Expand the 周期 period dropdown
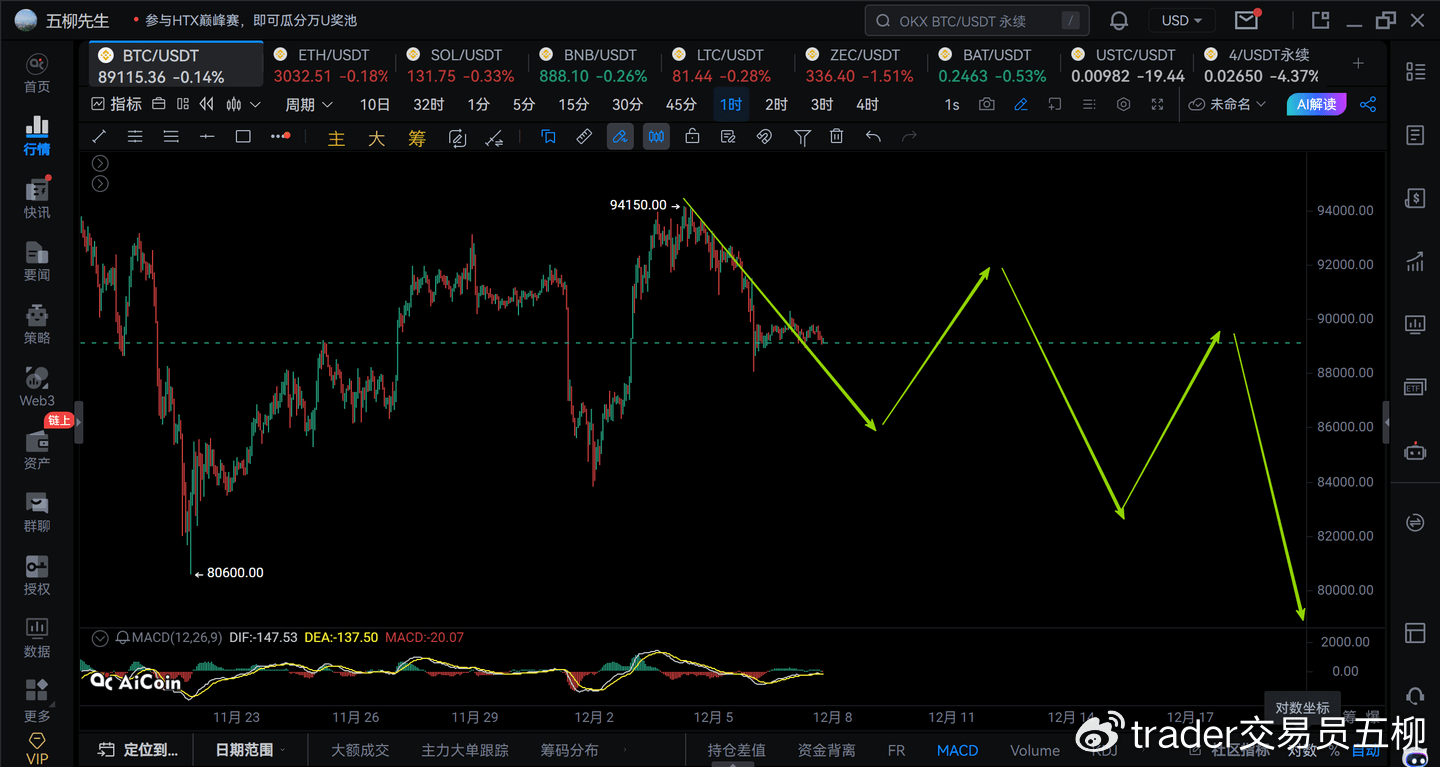 pos(308,104)
